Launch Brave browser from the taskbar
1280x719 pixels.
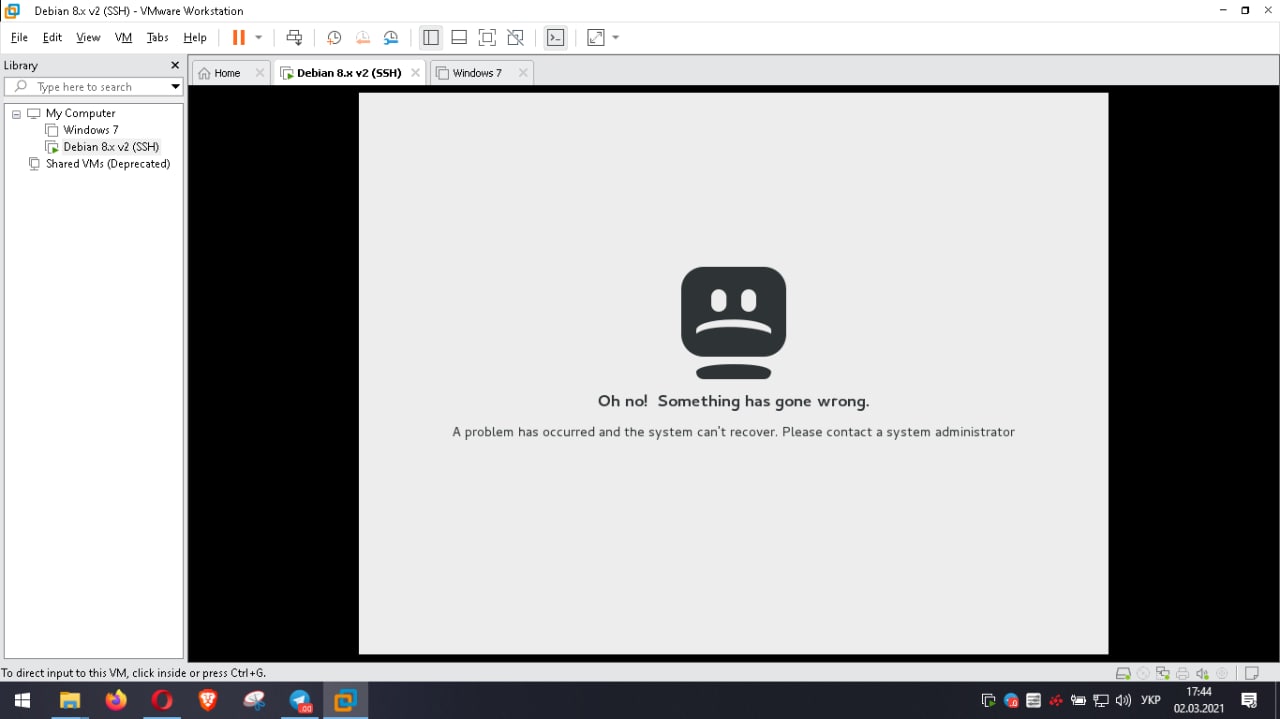coord(208,701)
